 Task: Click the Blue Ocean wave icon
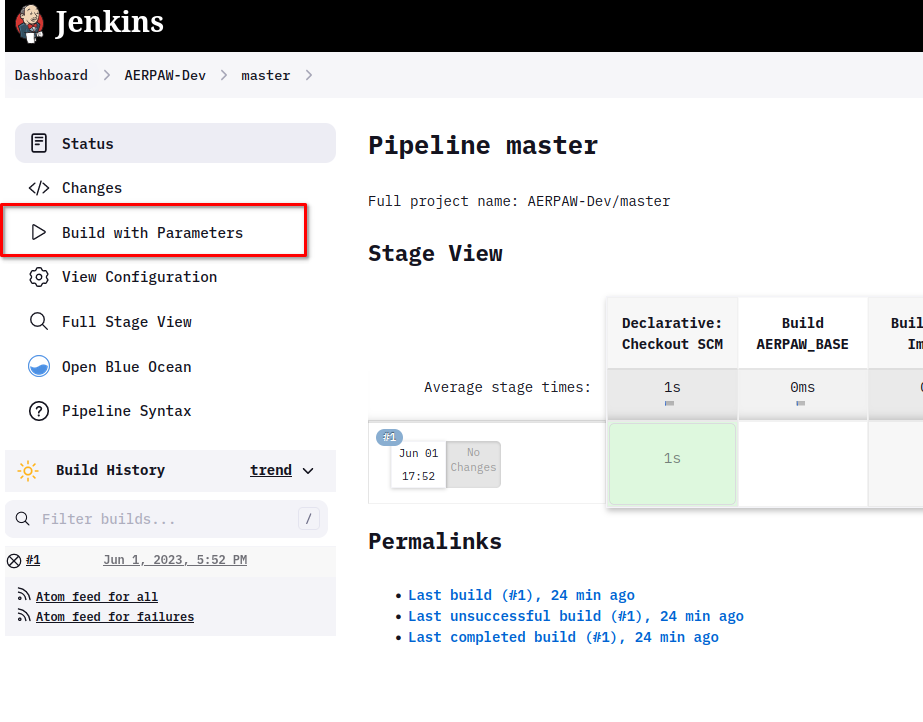click(x=39, y=366)
